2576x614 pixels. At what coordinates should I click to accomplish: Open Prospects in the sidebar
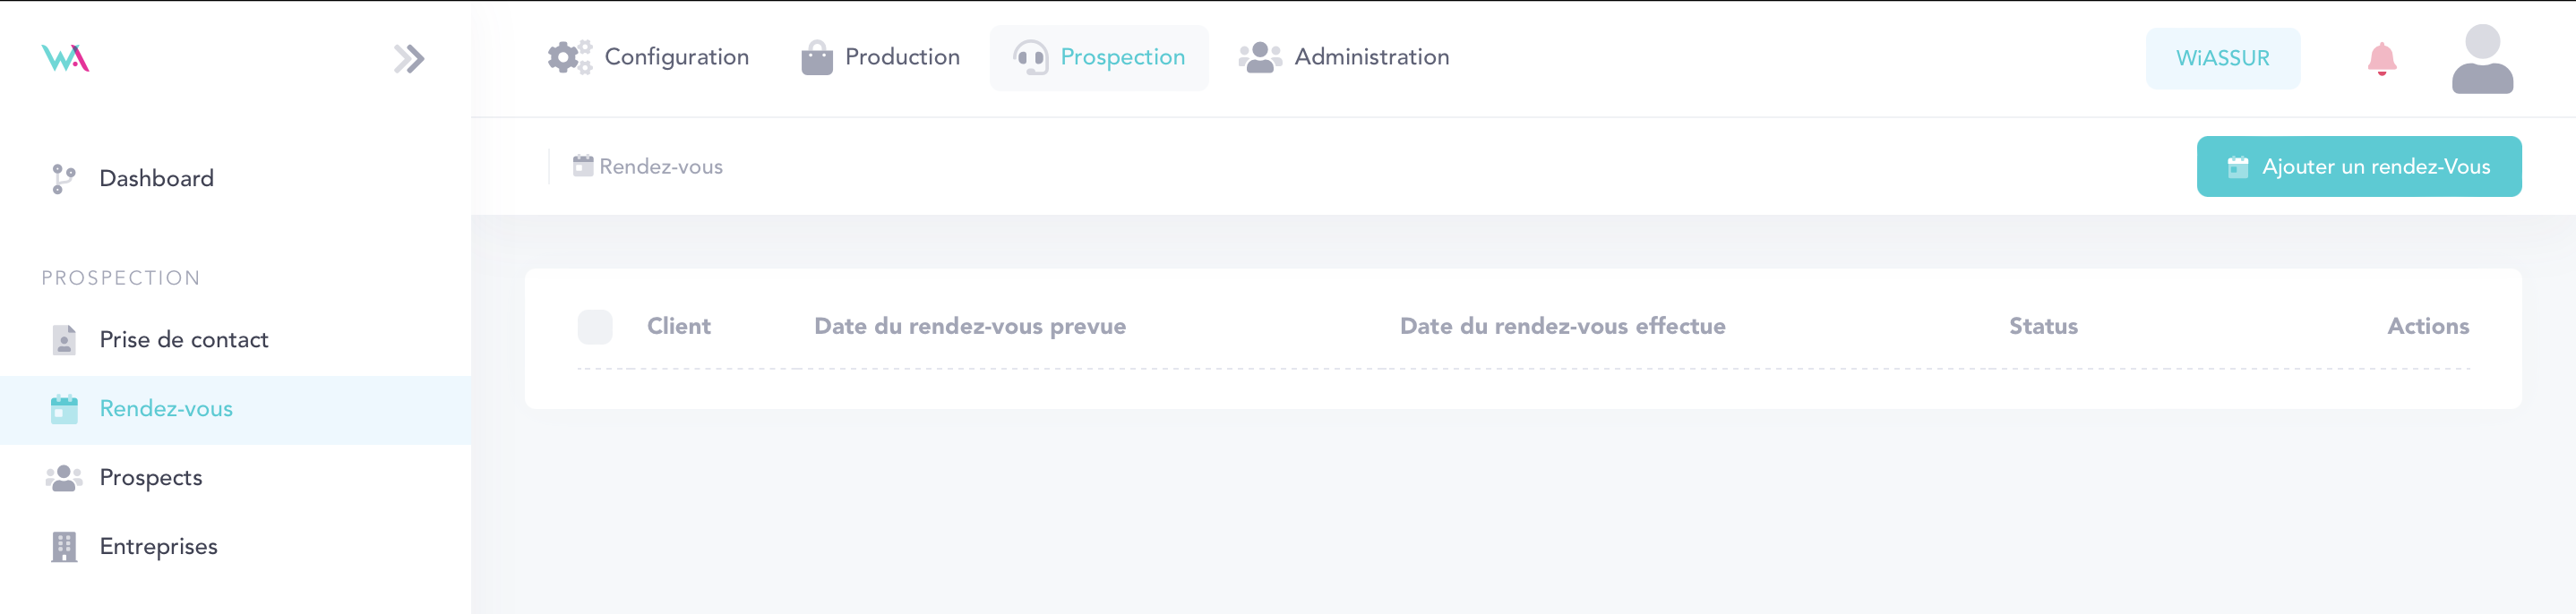pos(151,478)
